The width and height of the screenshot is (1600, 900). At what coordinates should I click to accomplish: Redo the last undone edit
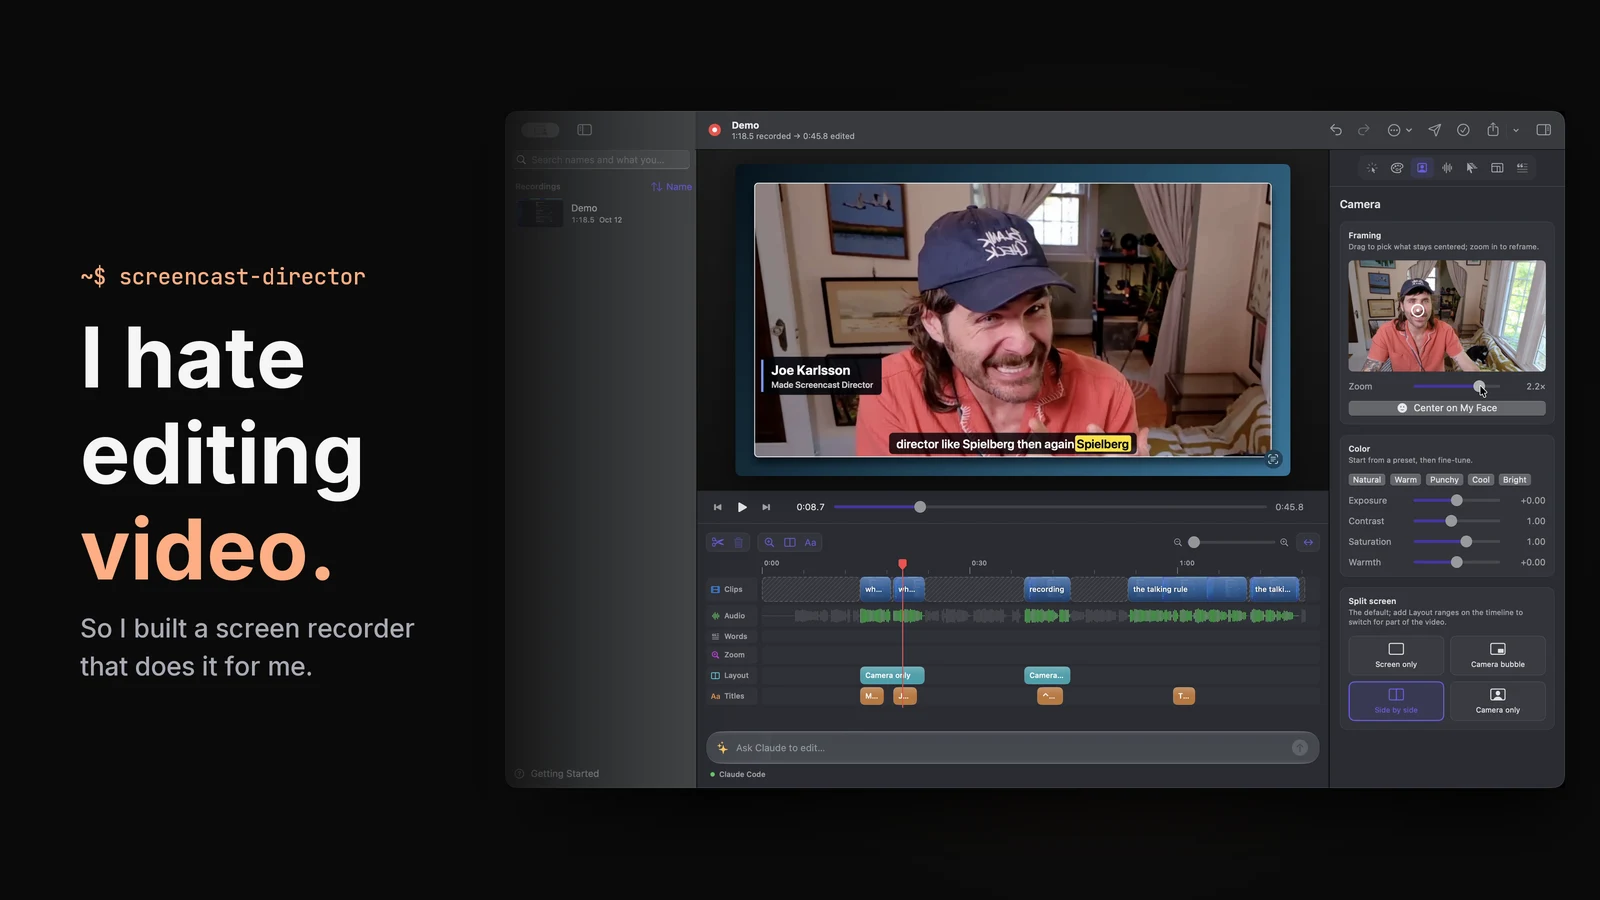point(1364,130)
